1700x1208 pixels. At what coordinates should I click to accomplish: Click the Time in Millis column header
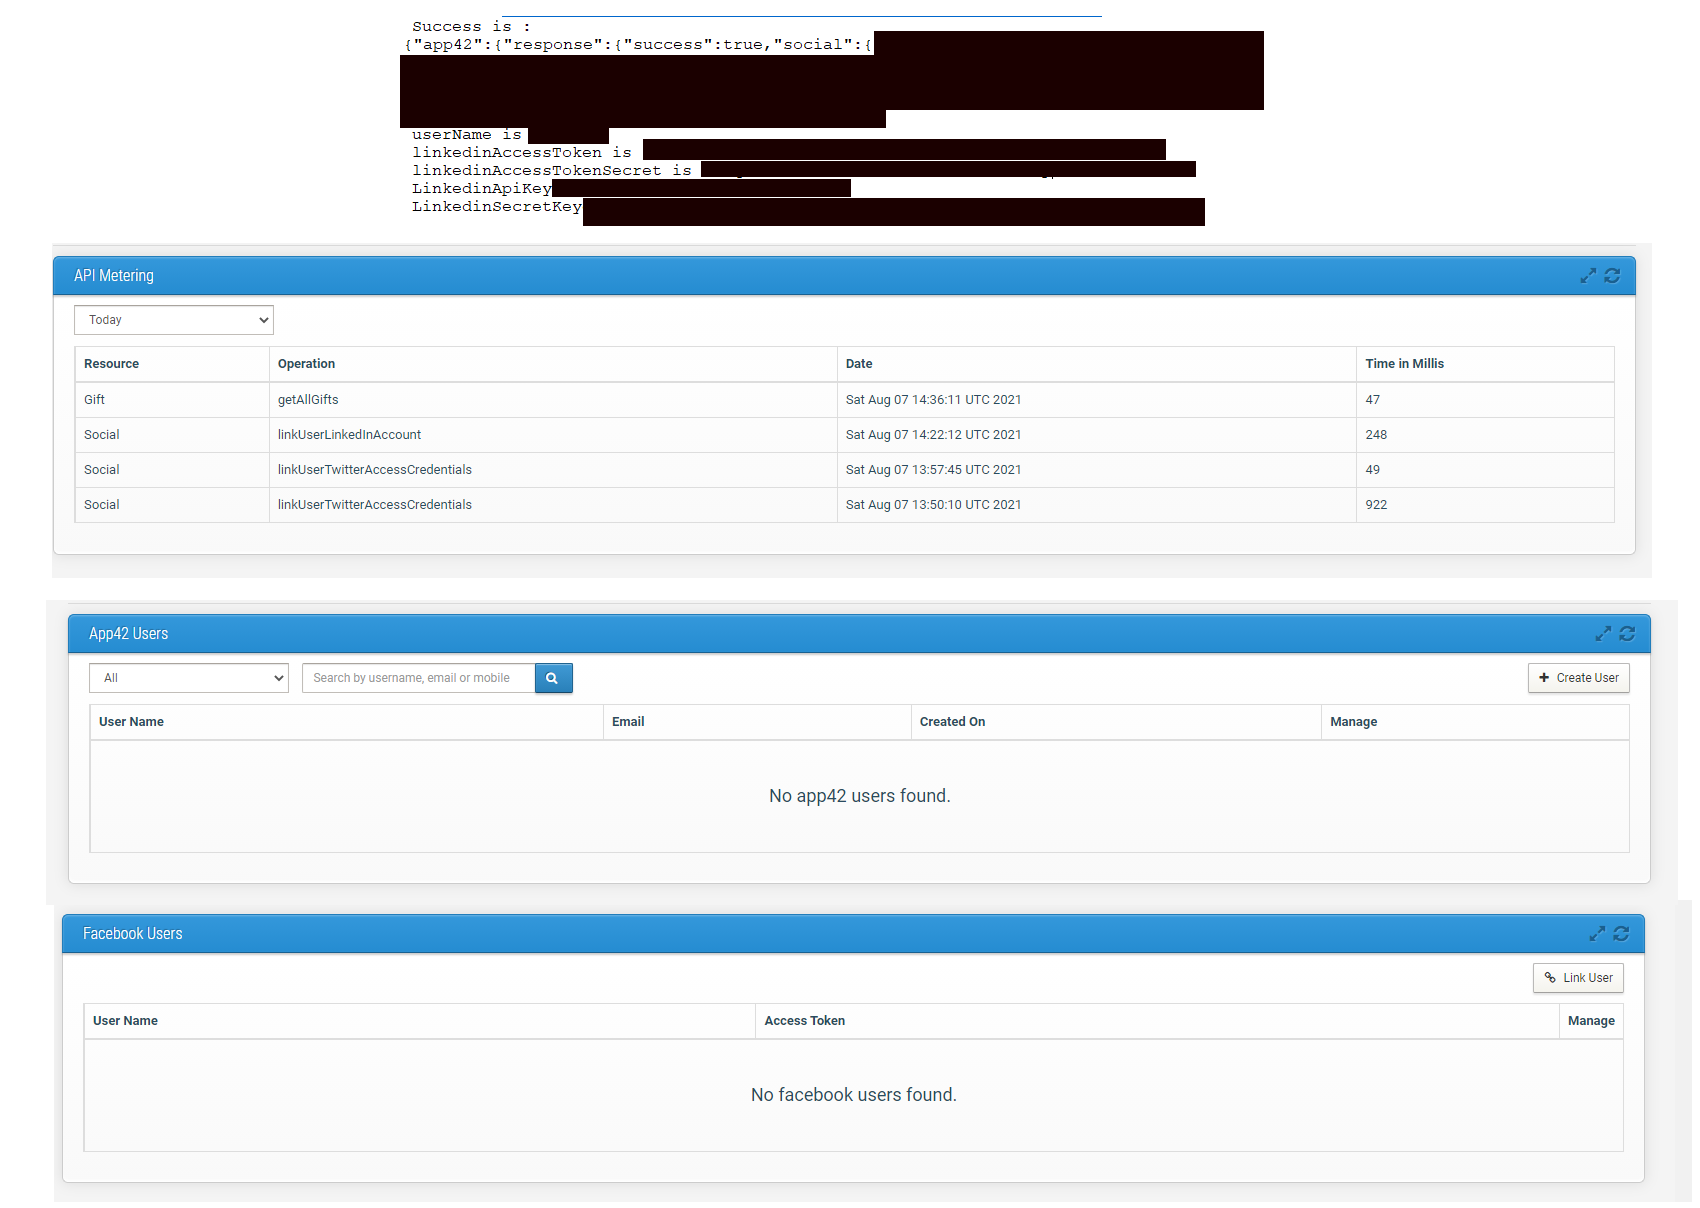[1404, 364]
